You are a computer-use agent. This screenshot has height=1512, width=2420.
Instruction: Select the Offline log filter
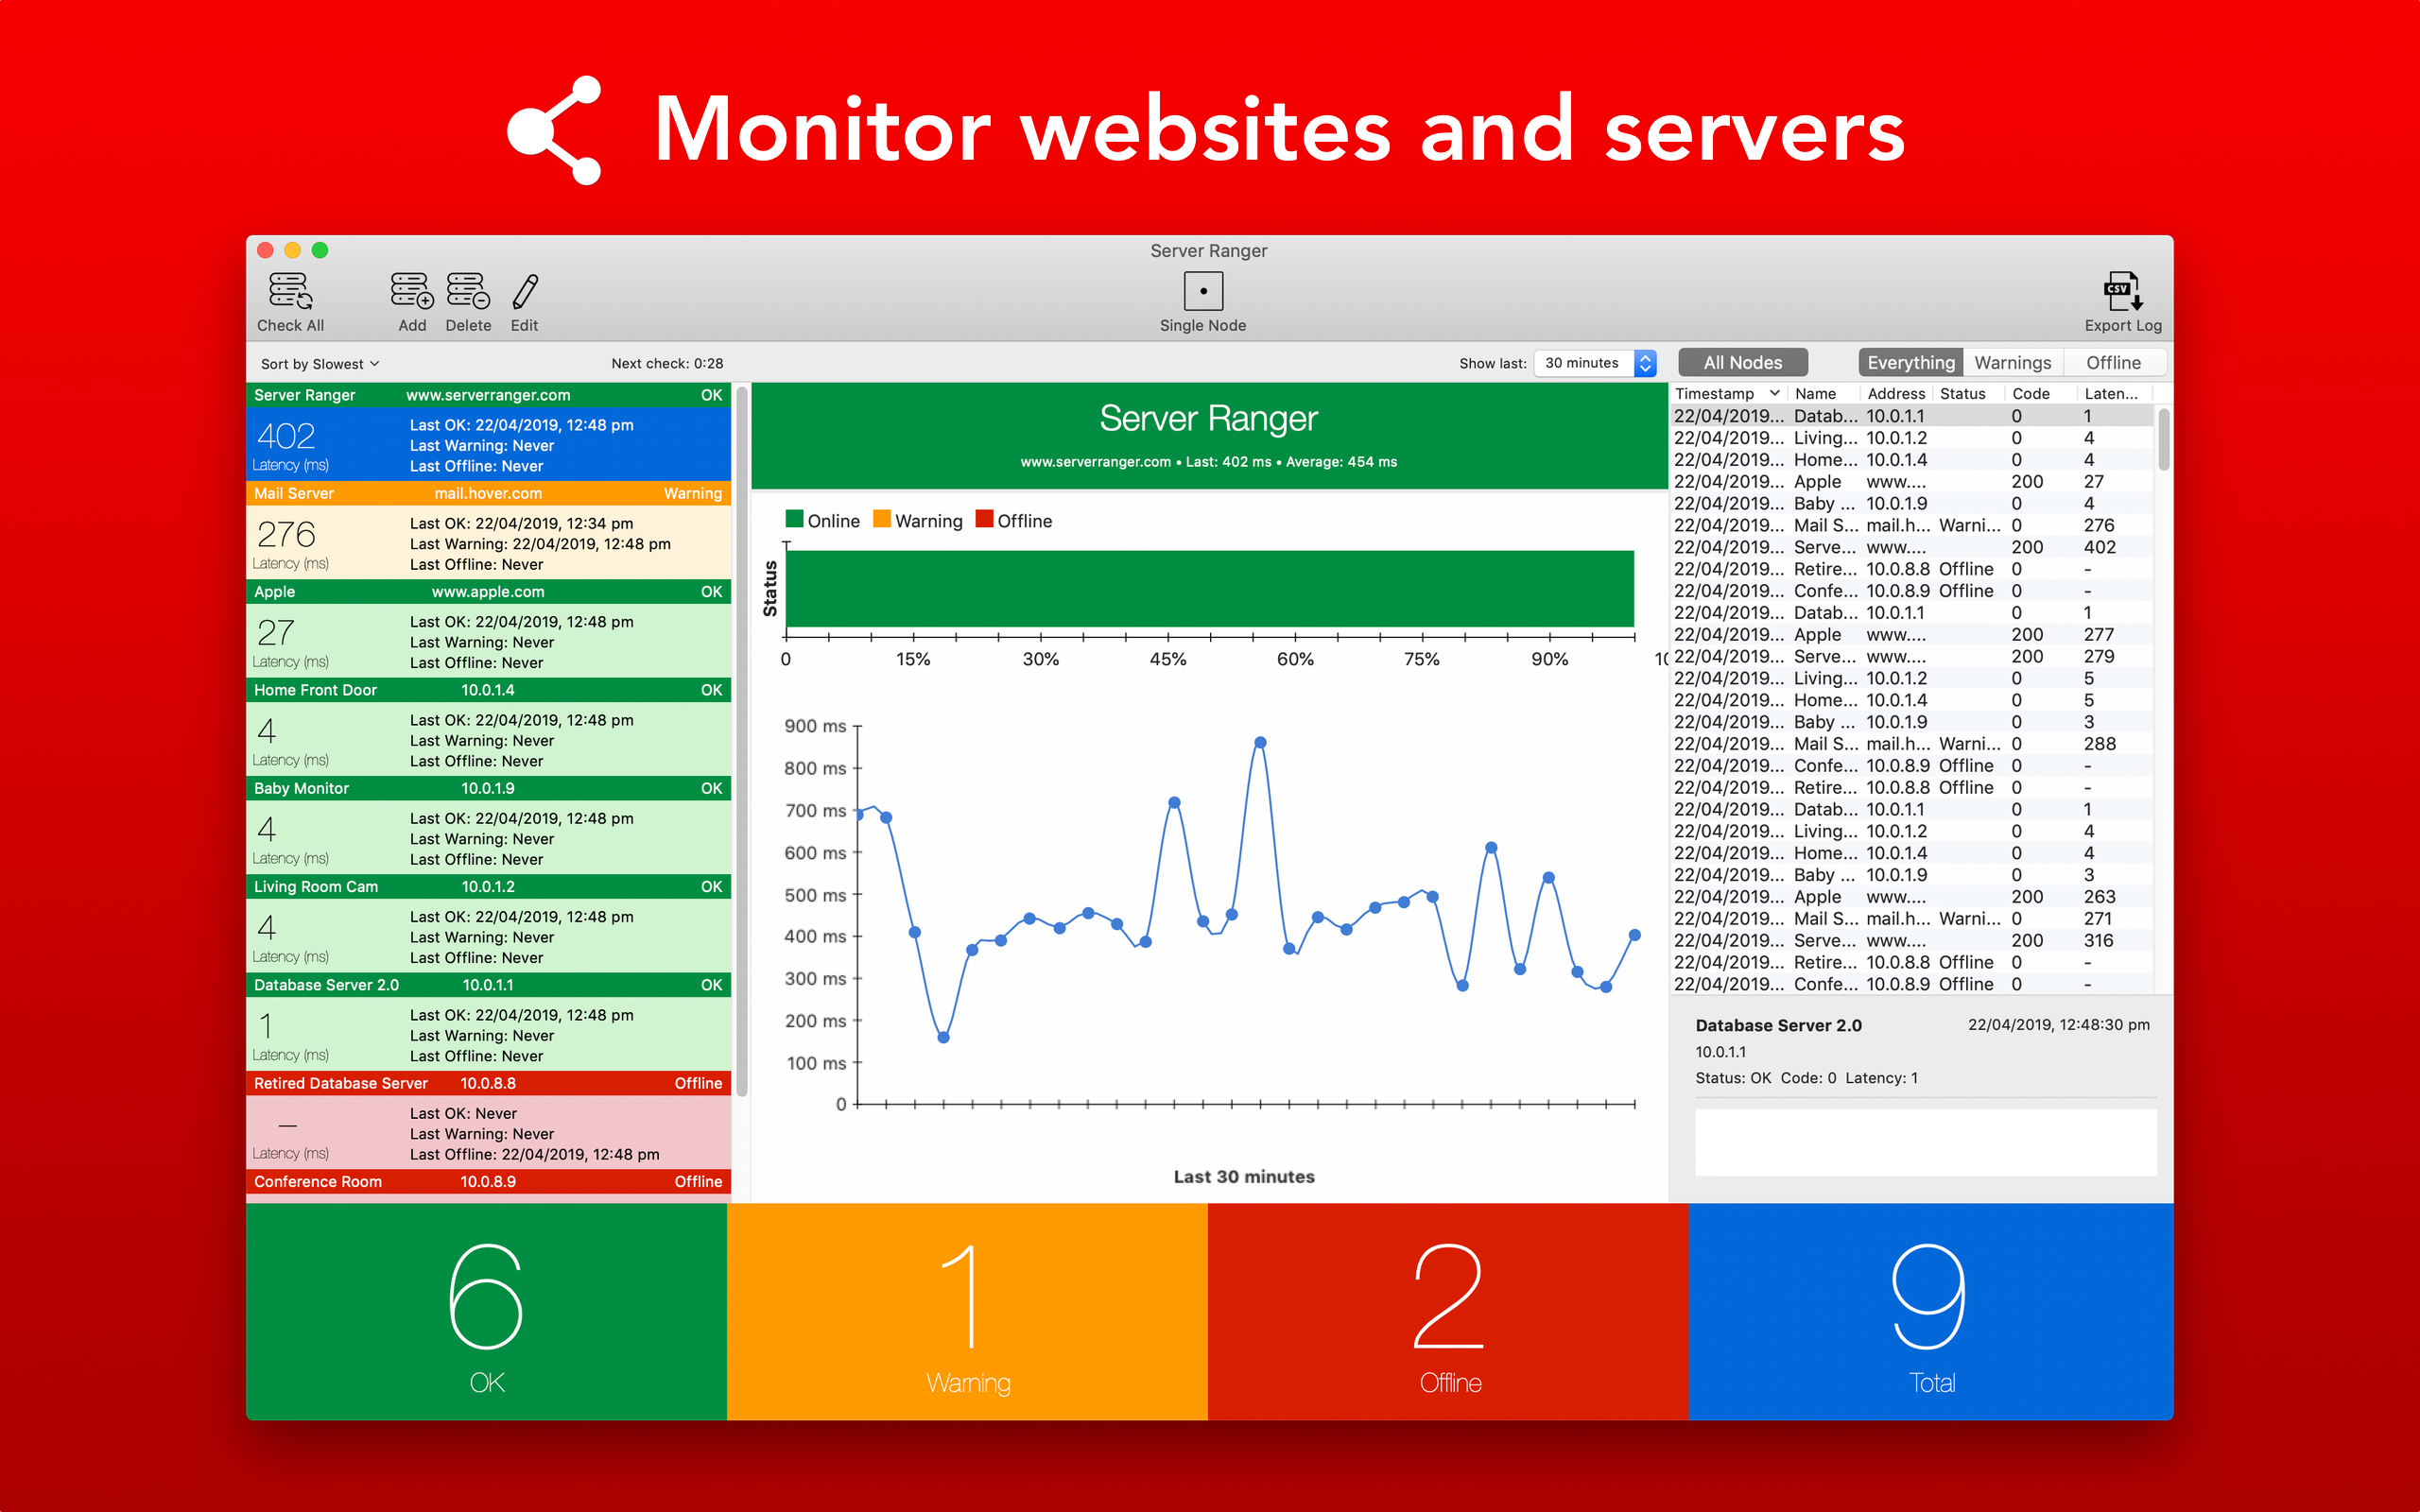coord(2113,363)
